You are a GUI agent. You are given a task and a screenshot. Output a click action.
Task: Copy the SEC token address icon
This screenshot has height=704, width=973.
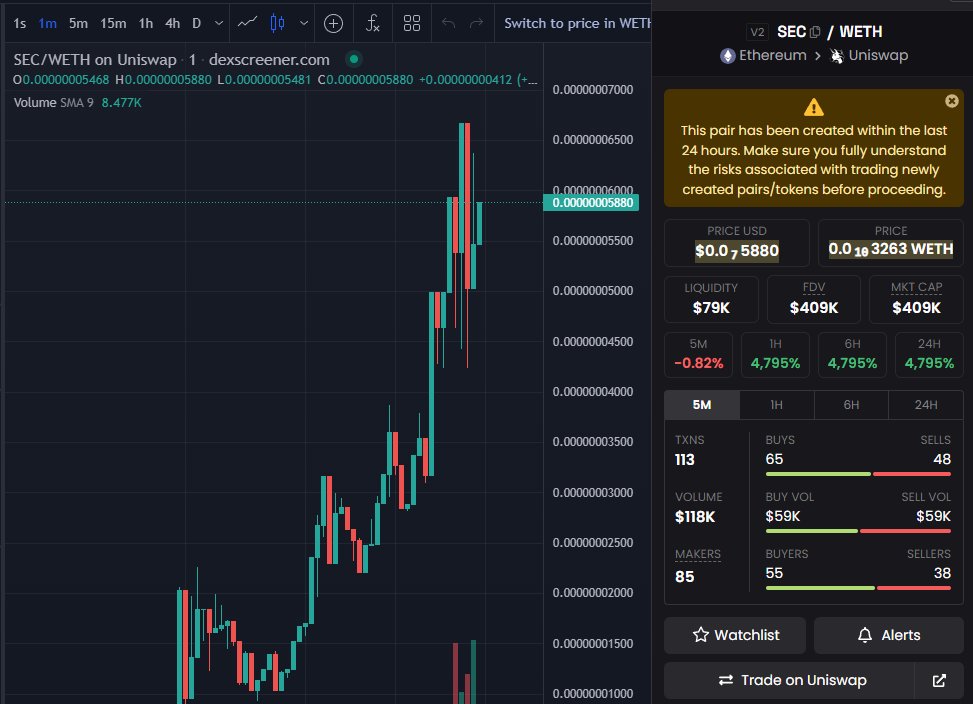point(815,32)
